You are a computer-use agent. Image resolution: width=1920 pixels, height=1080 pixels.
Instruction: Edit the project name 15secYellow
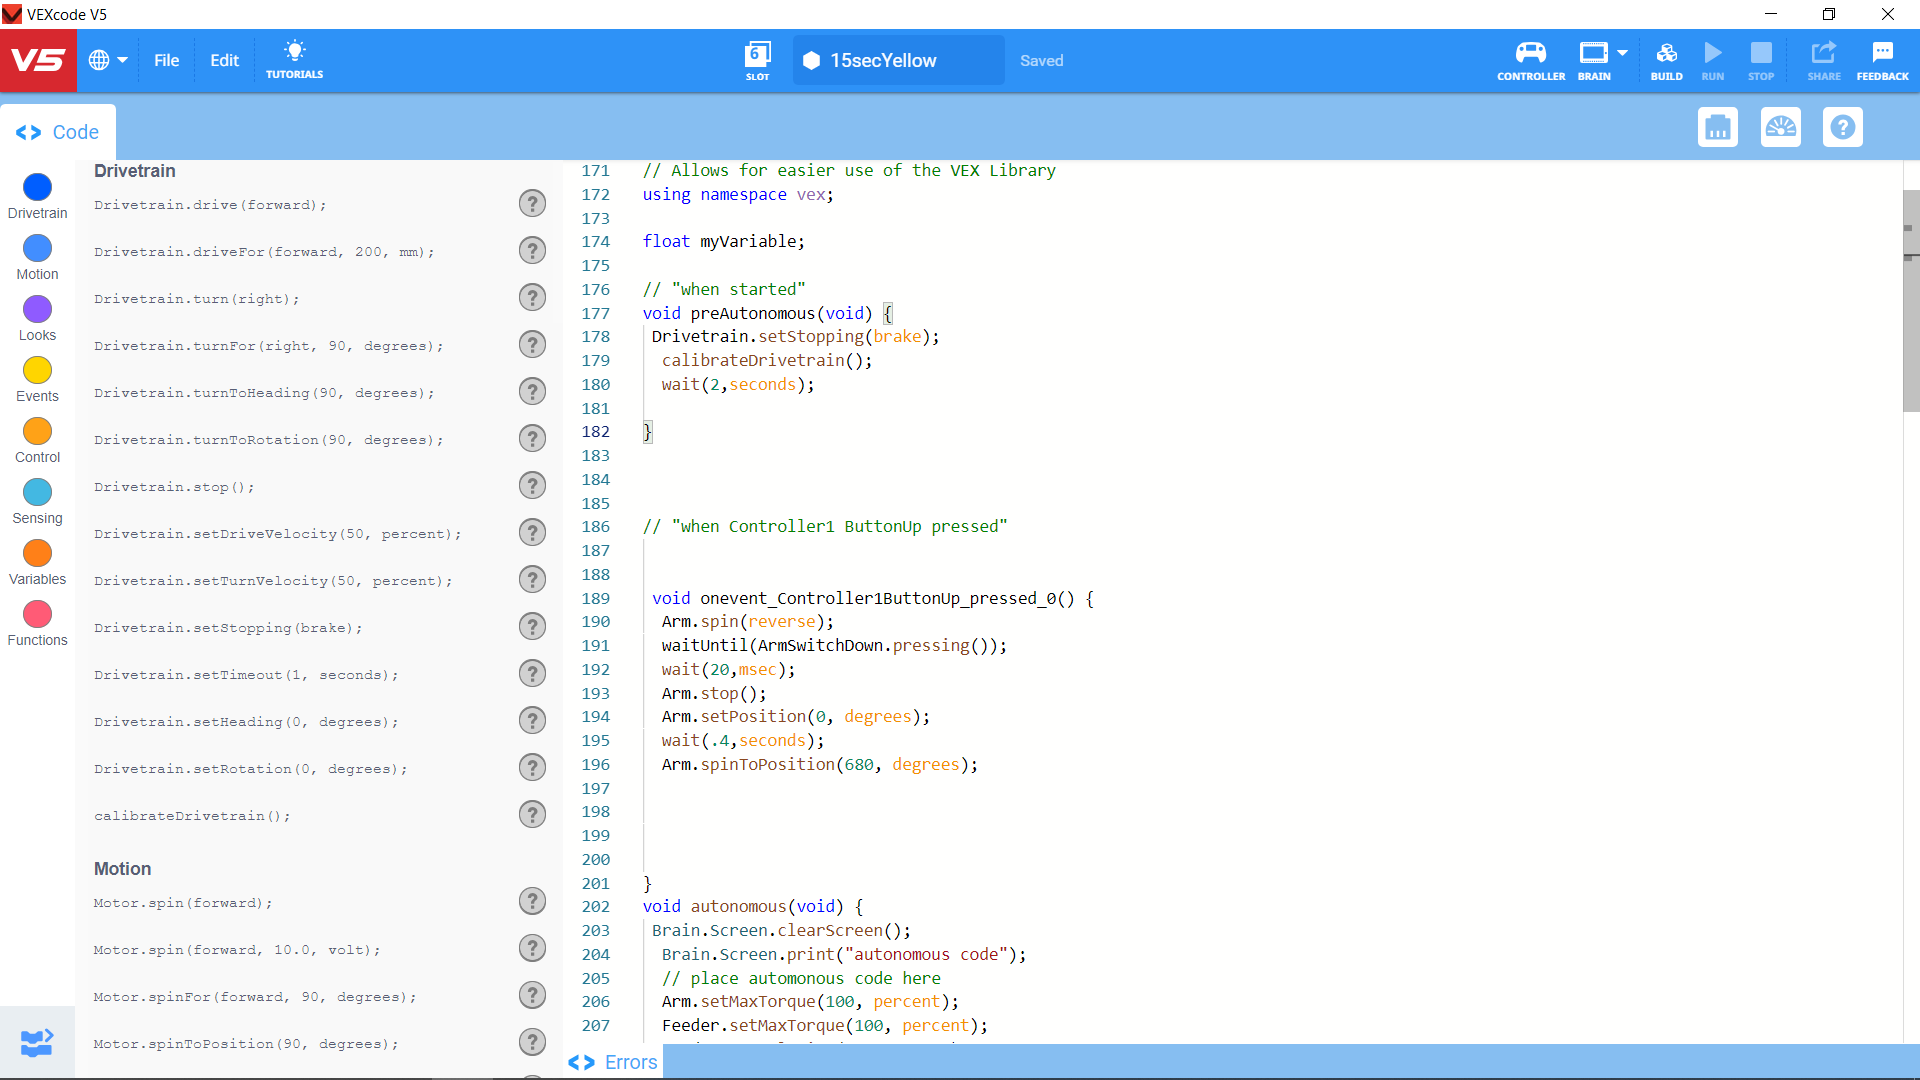pos(898,60)
